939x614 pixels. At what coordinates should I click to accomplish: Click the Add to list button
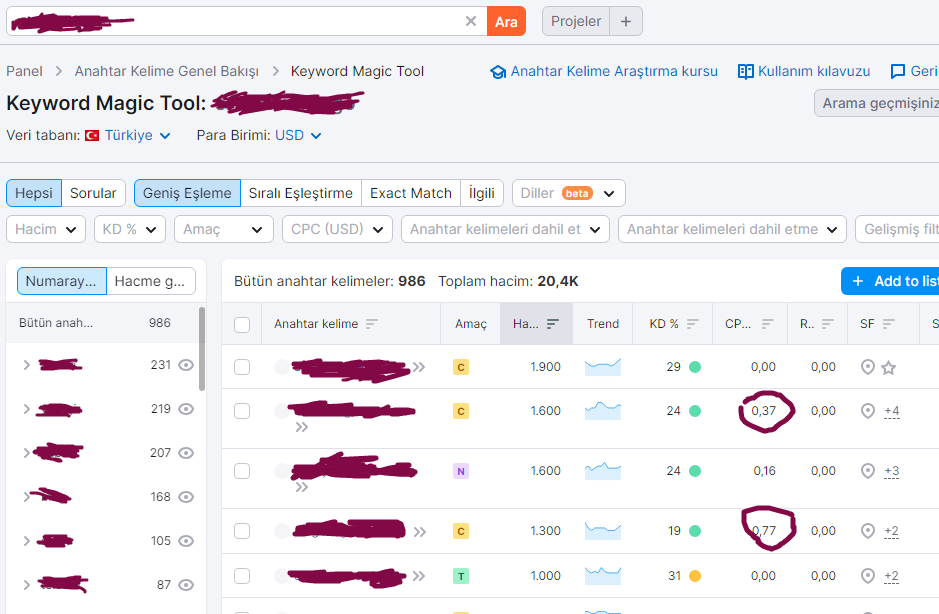point(890,281)
